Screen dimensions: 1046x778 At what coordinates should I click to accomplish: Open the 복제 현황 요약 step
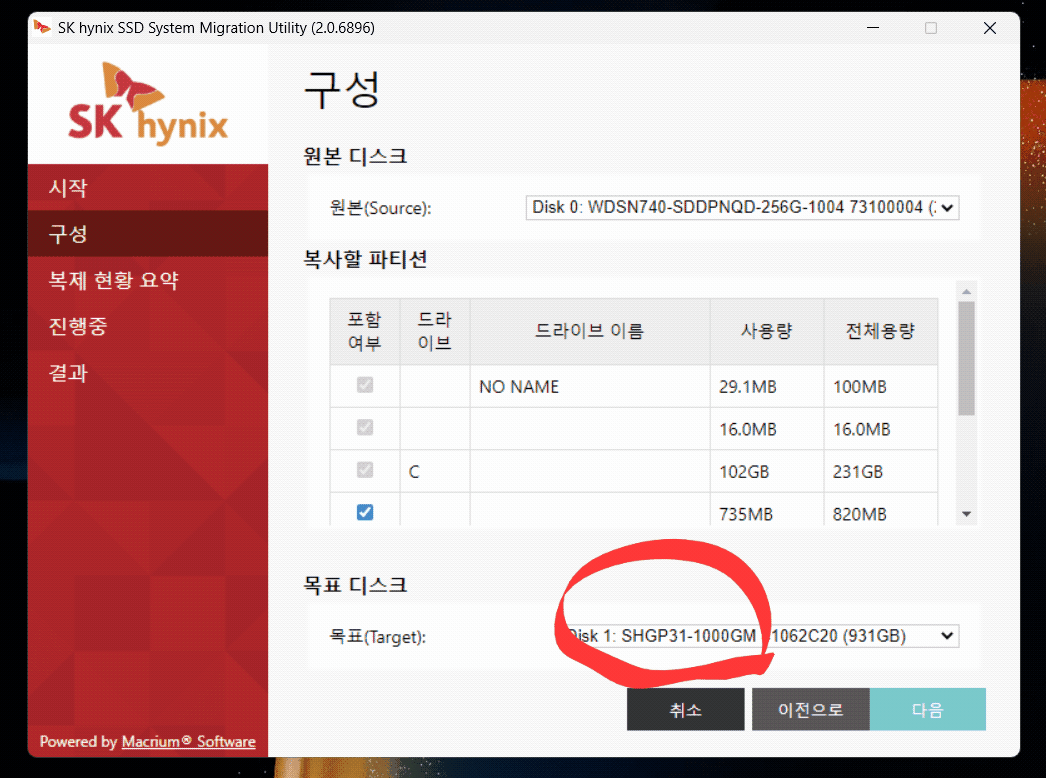(x=148, y=280)
